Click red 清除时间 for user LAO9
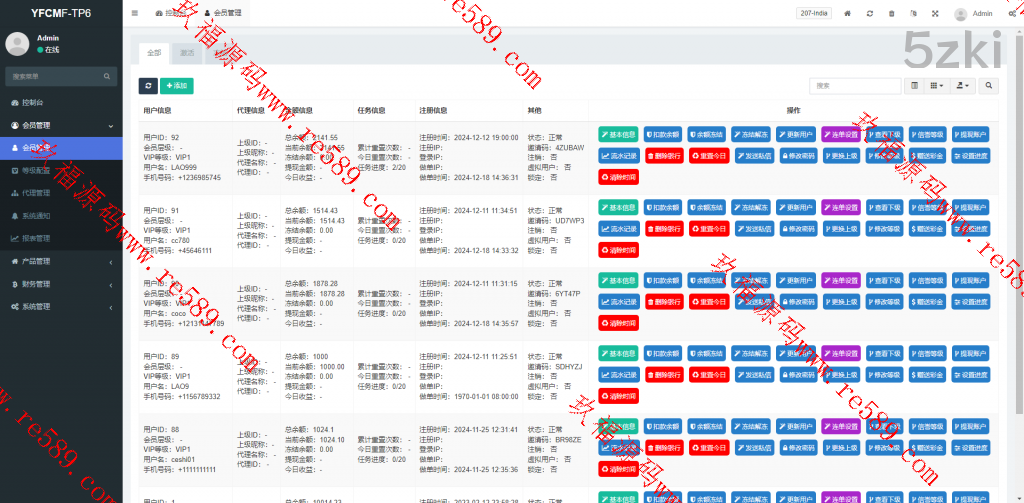 click(x=618, y=397)
